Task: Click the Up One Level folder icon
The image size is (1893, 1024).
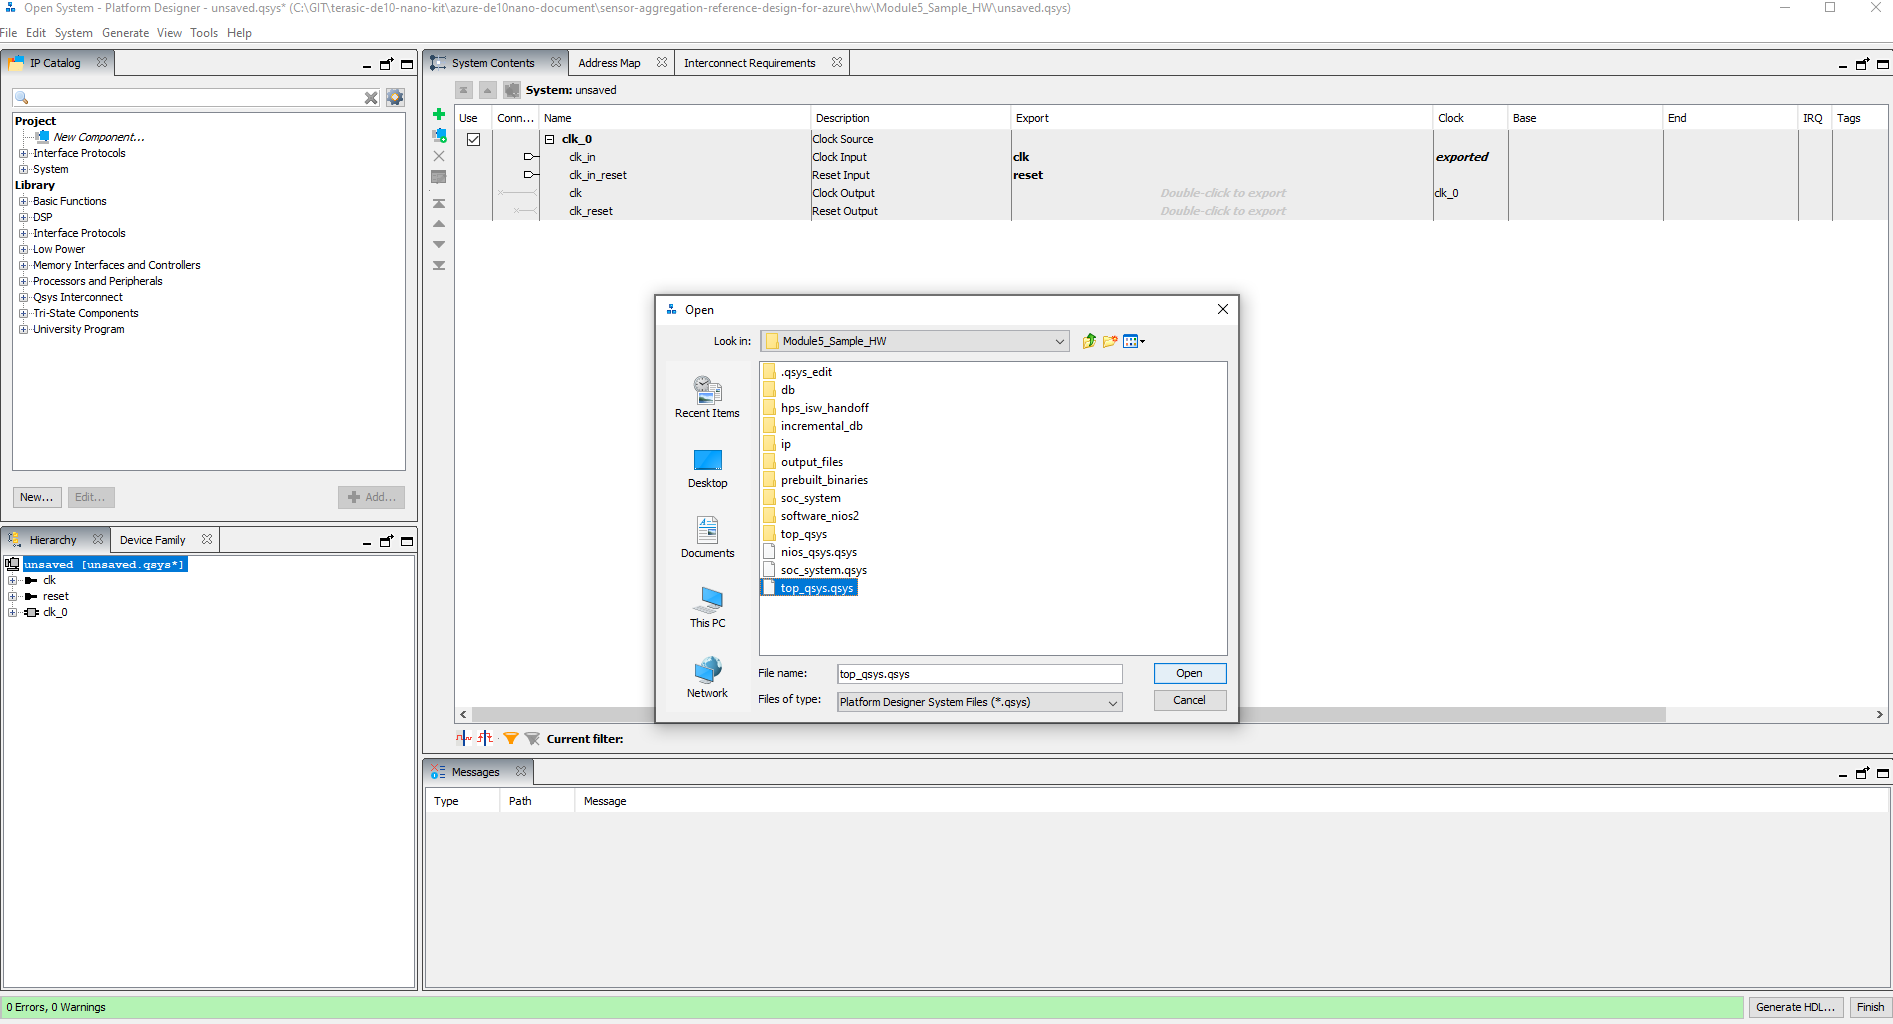Action: 1089,341
